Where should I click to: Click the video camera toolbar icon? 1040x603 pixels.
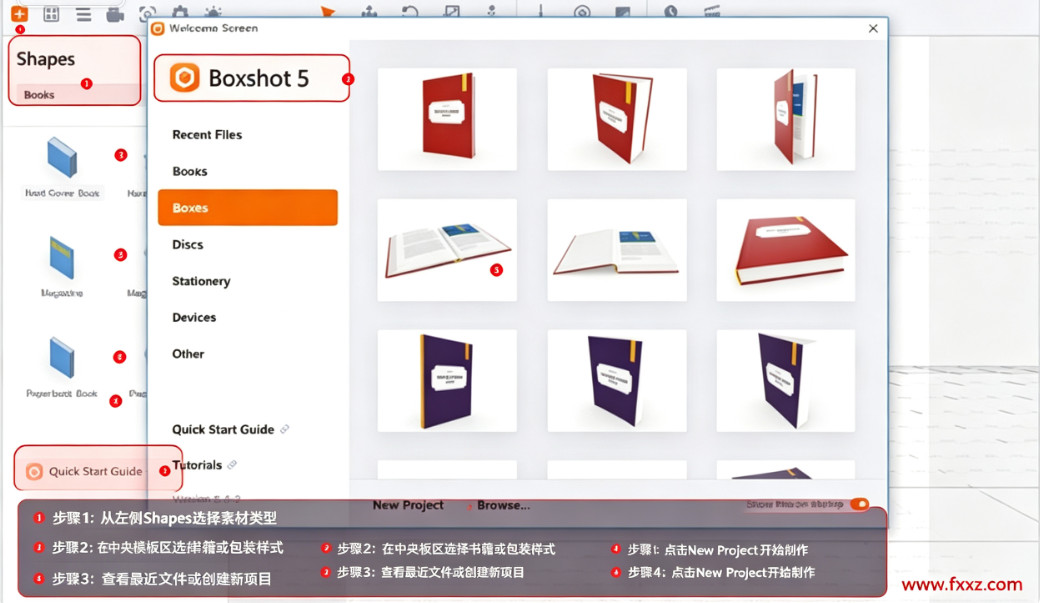115,14
